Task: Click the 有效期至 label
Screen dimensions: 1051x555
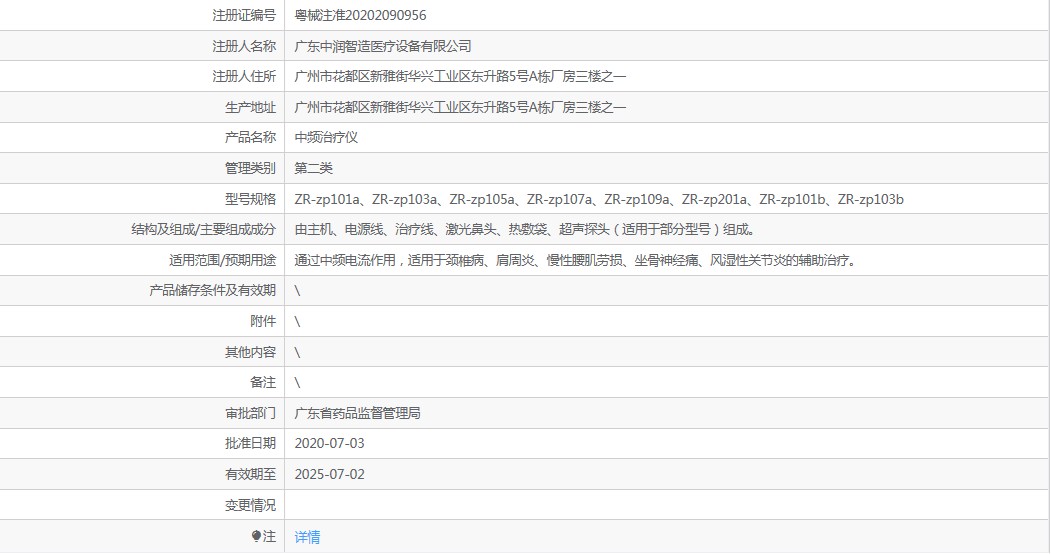Action: pyautogui.click(x=250, y=474)
